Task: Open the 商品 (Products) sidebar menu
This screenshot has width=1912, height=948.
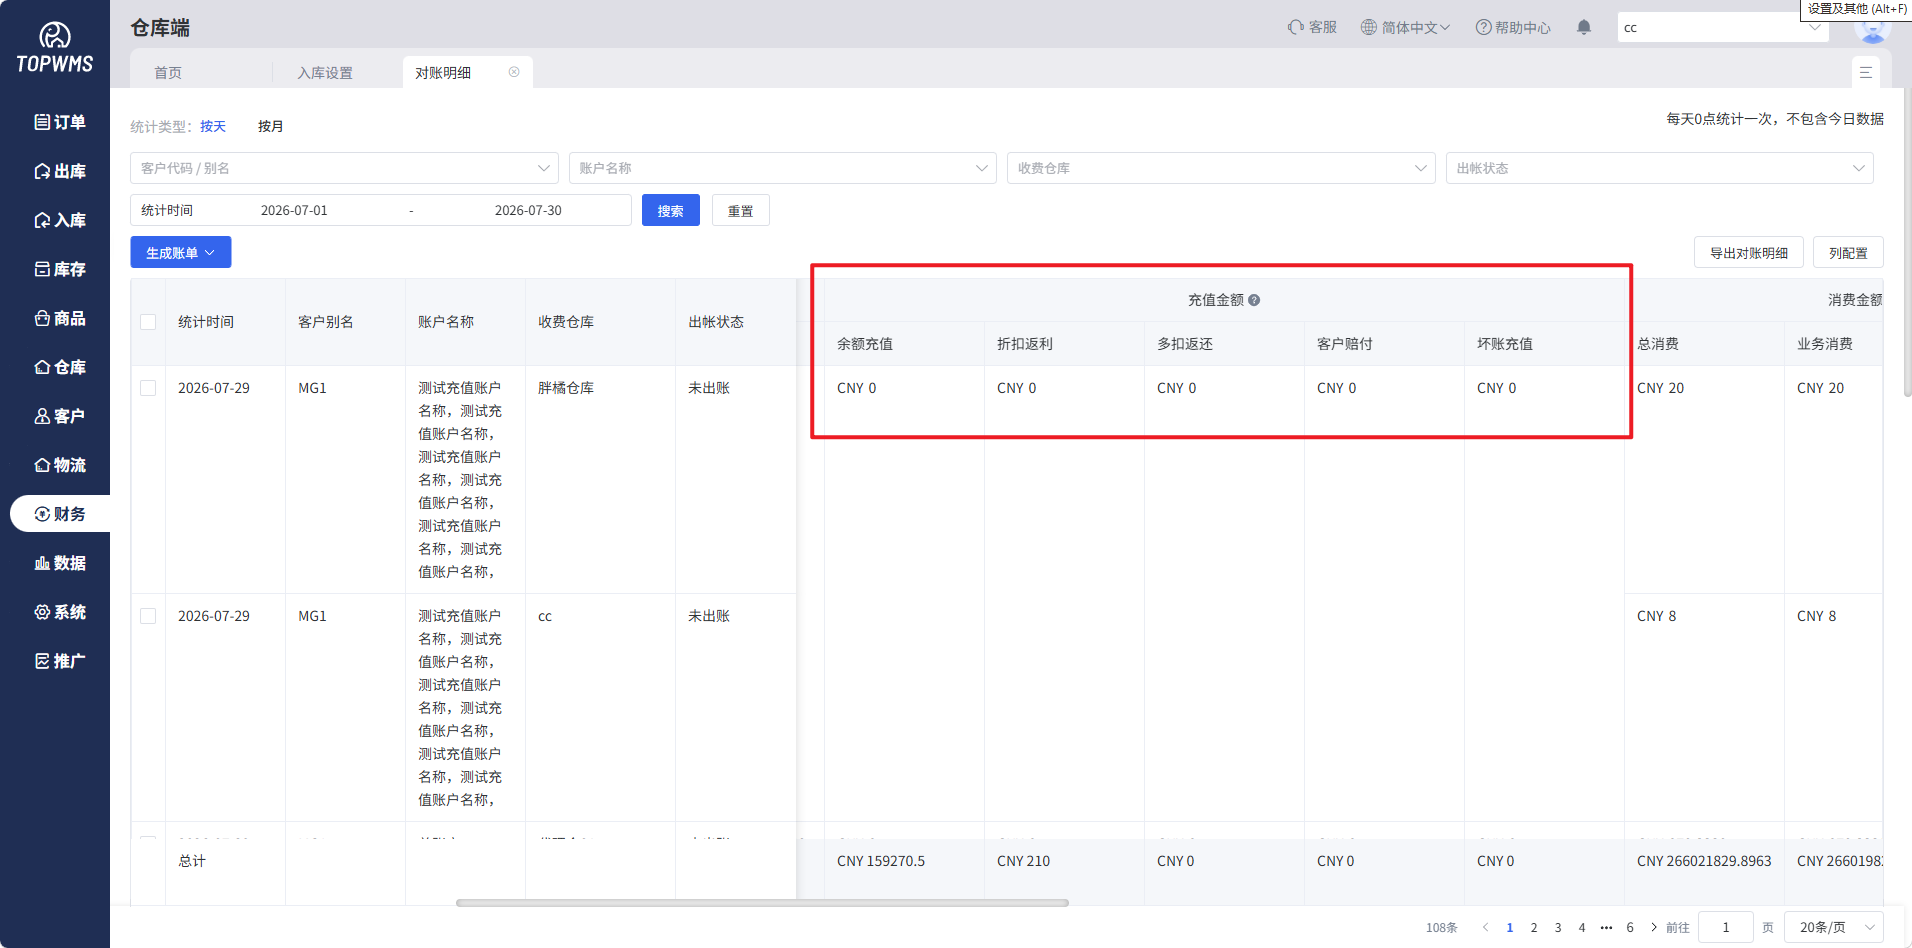Action: [59, 318]
